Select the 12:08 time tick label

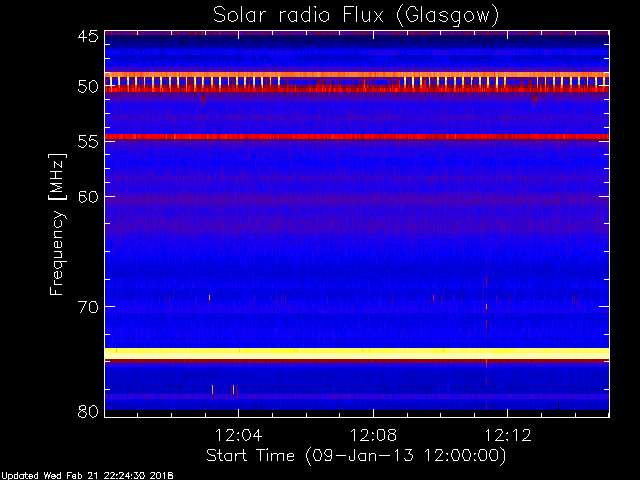373,435
